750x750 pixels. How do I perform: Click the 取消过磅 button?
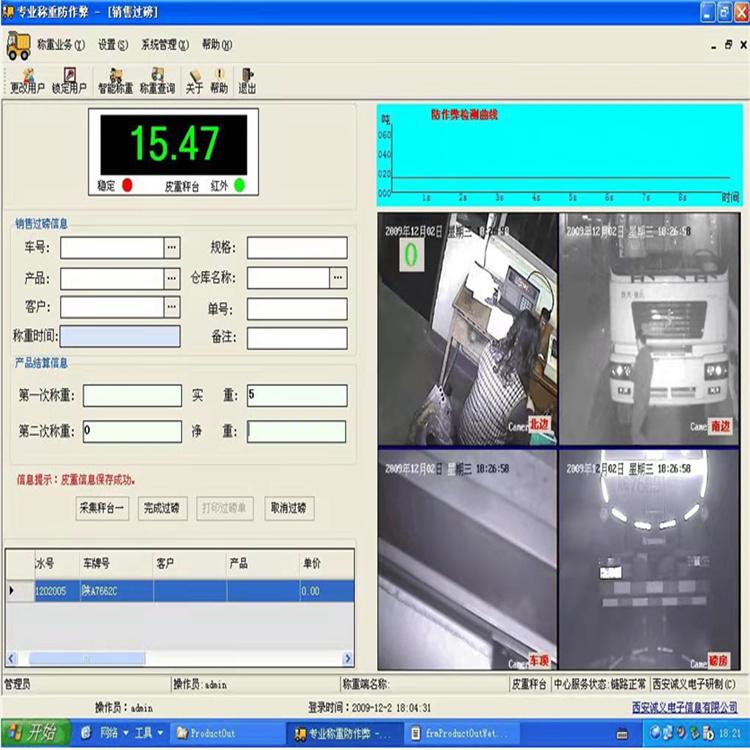point(287,508)
